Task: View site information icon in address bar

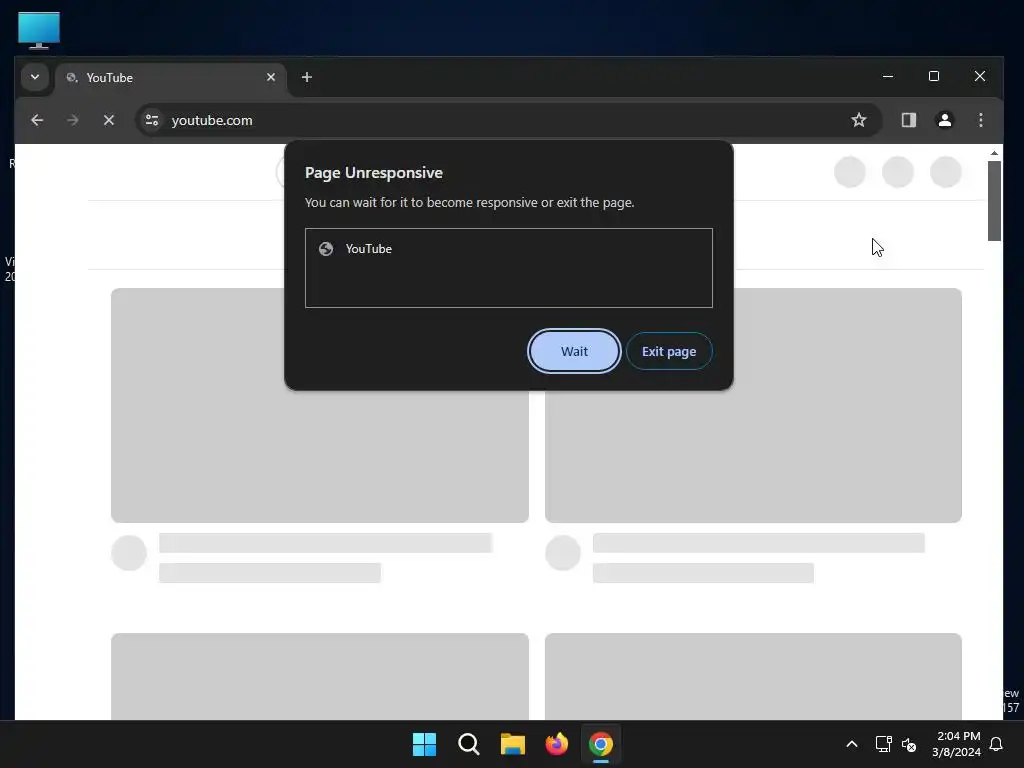Action: 152,120
